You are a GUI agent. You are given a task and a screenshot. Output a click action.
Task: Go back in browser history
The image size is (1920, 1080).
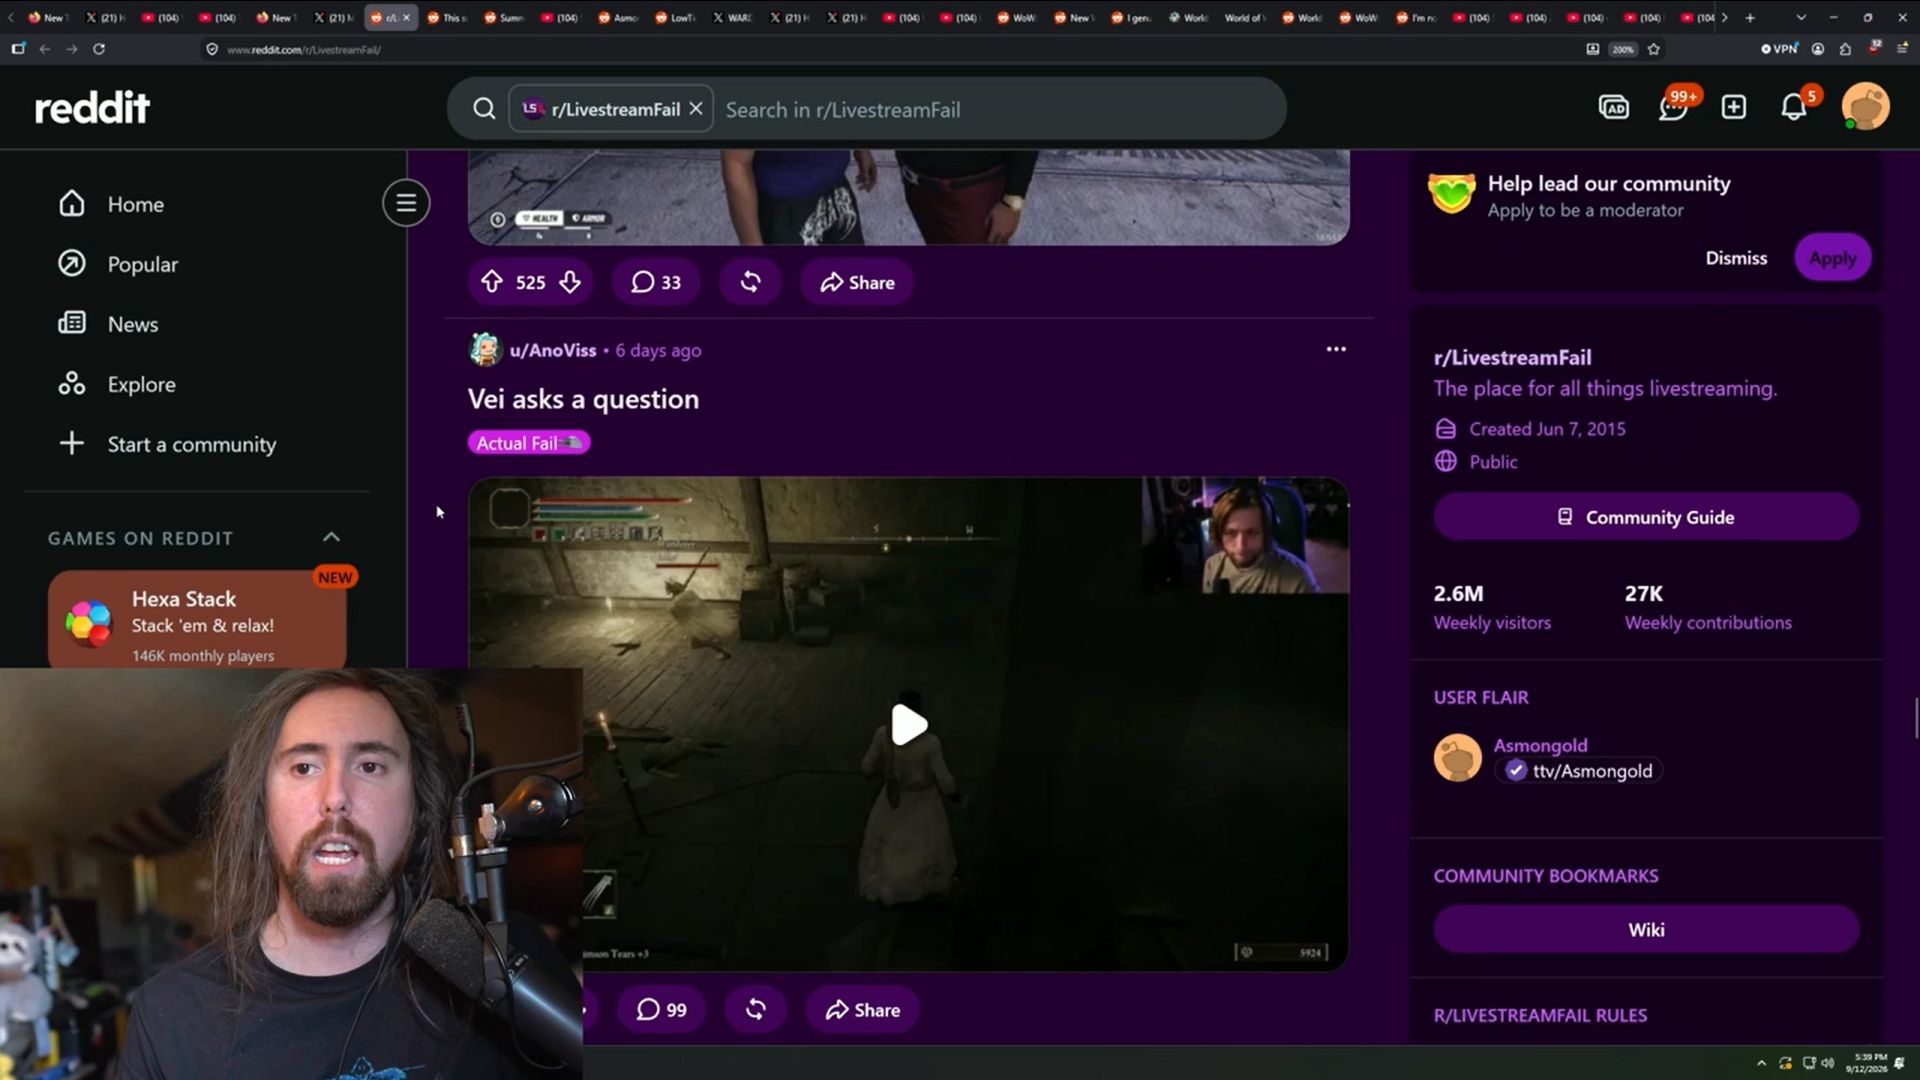coord(45,49)
